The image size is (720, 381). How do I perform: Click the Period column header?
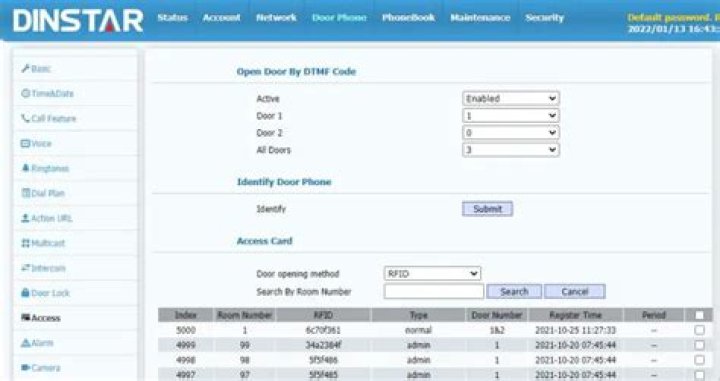pos(654,315)
